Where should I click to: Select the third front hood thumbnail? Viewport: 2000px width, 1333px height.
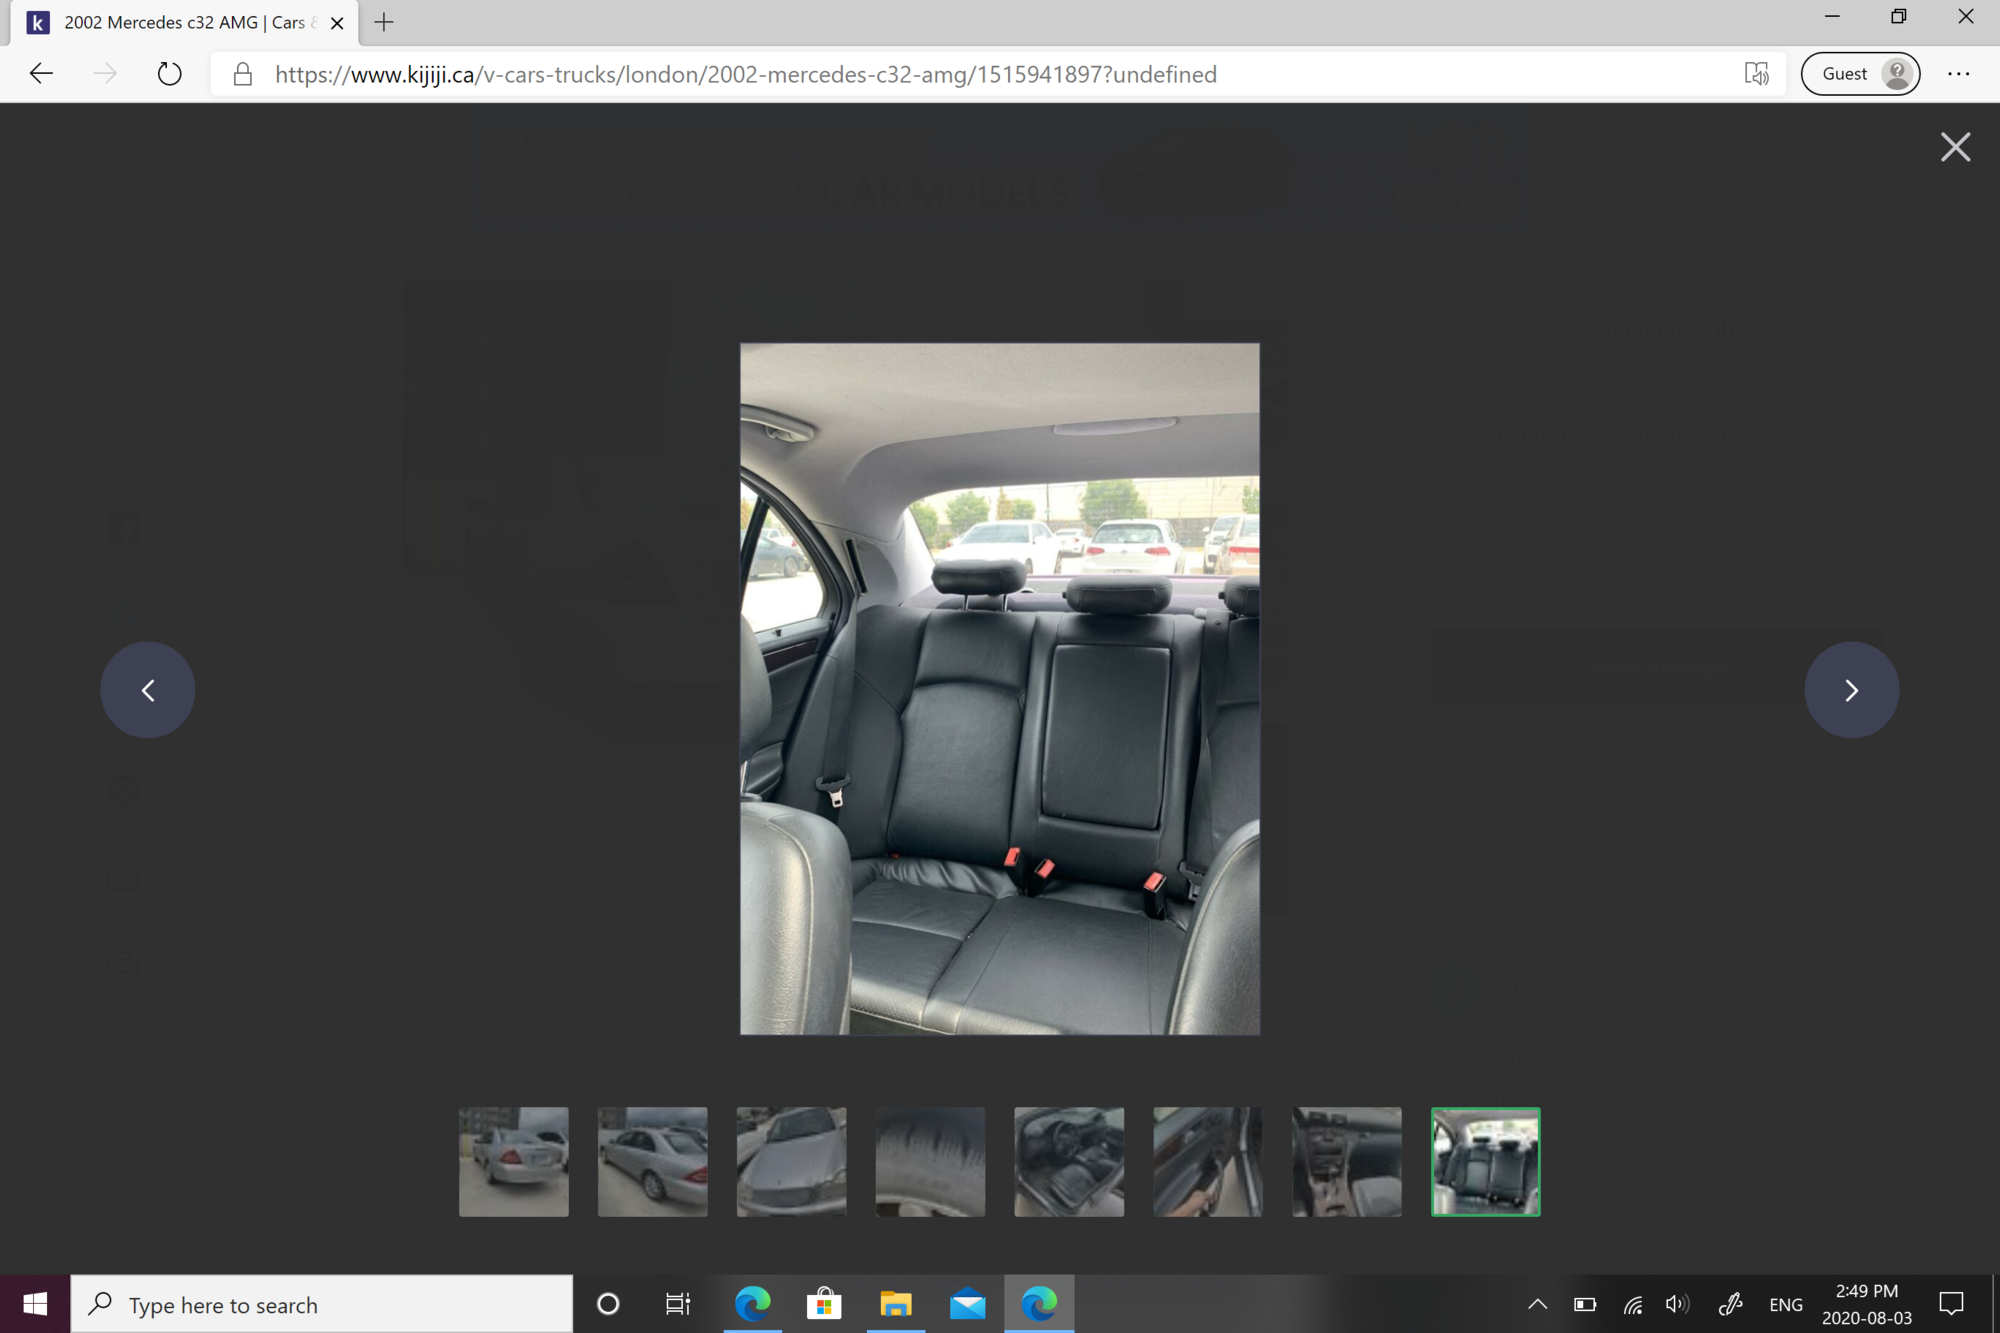[x=792, y=1162]
